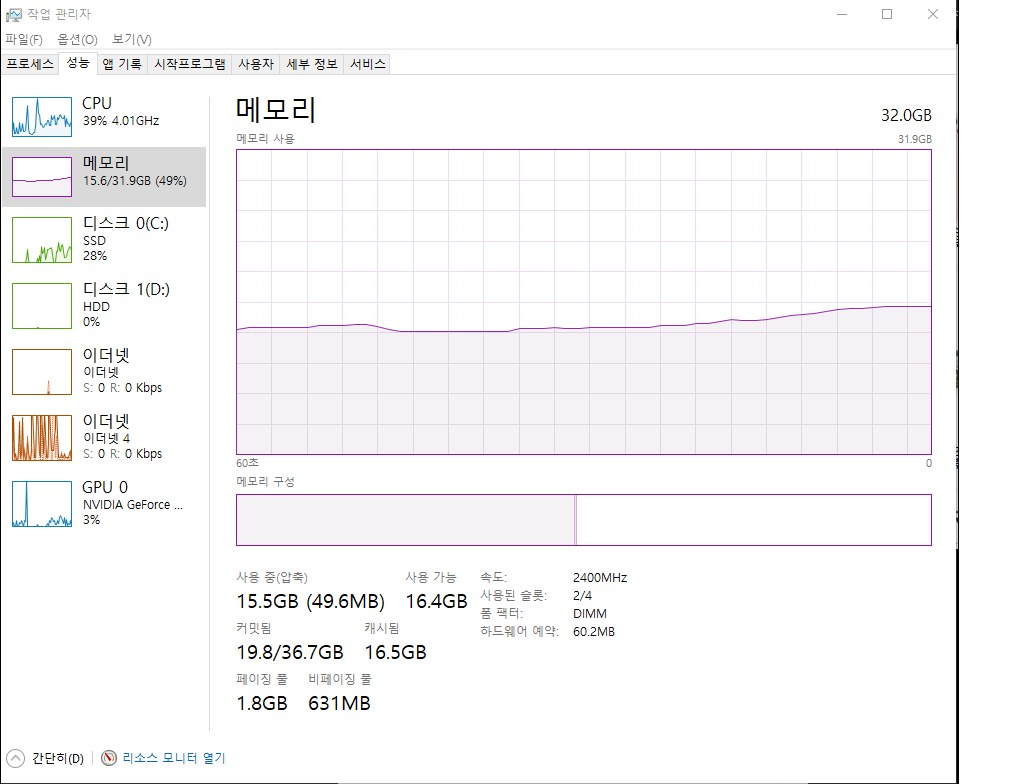Select the first 이더넷 graph icon
The image size is (1023, 784).
pos(42,371)
